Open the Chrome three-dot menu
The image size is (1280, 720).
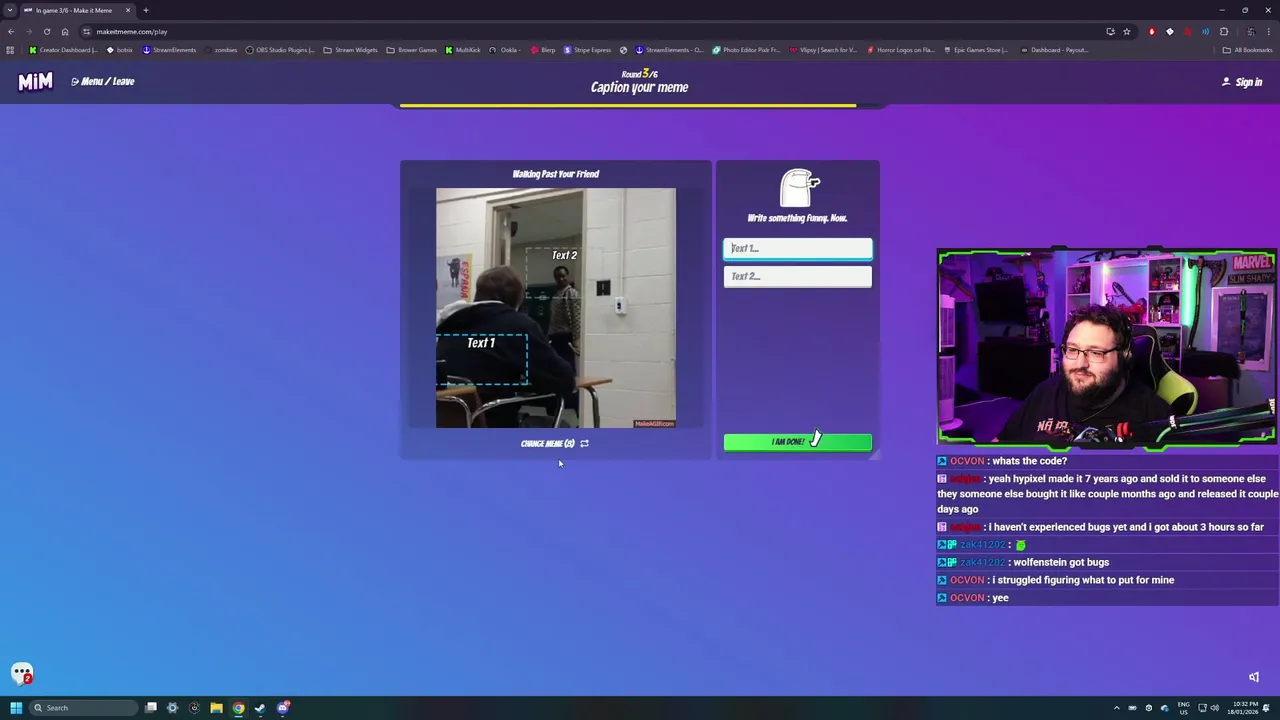[1268, 31]
